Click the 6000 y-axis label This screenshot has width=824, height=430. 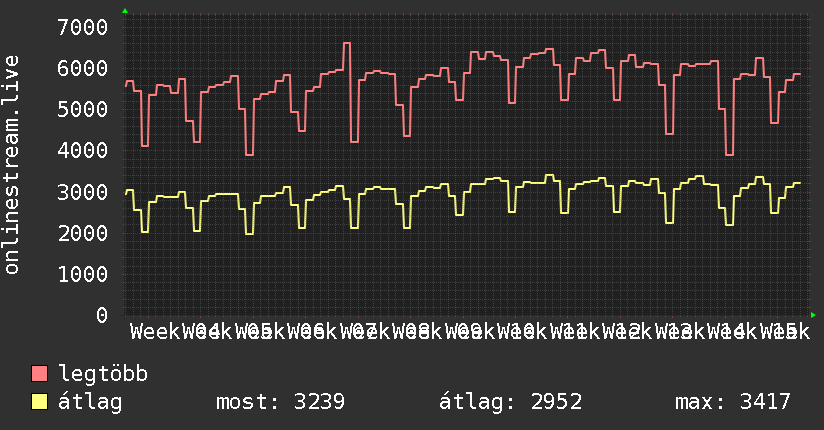83,68
